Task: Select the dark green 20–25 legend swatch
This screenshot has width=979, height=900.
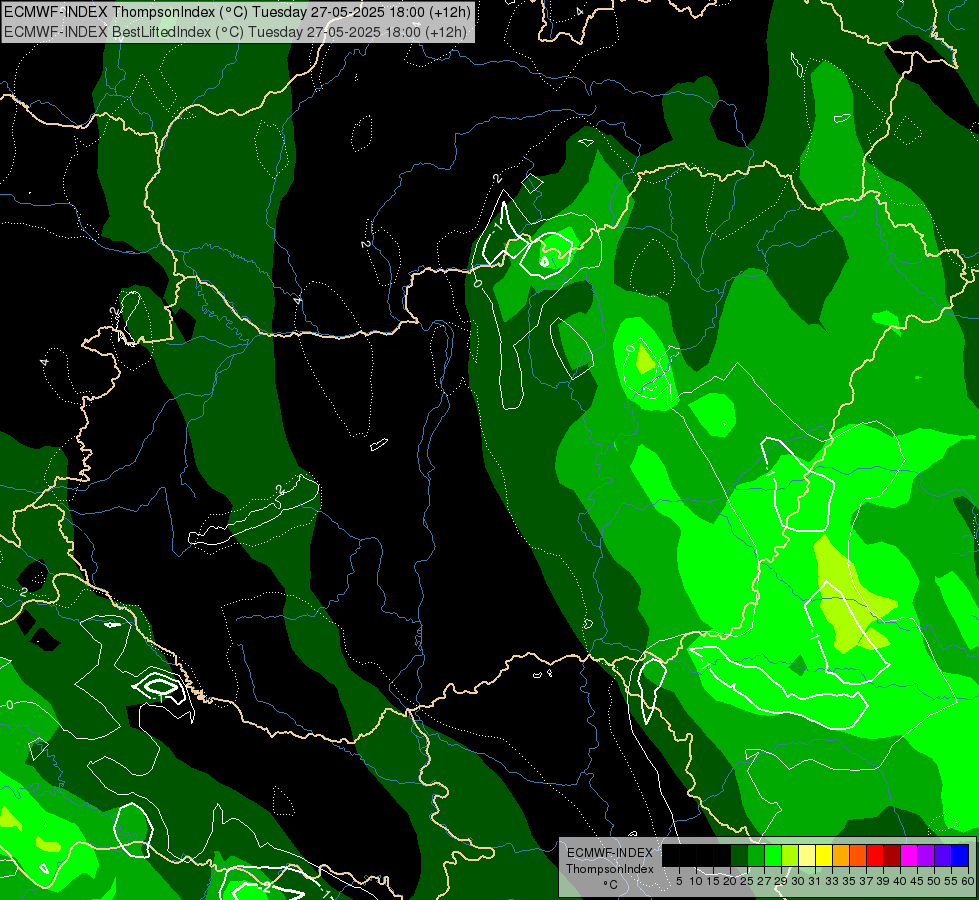Action: tap(739, 856)
